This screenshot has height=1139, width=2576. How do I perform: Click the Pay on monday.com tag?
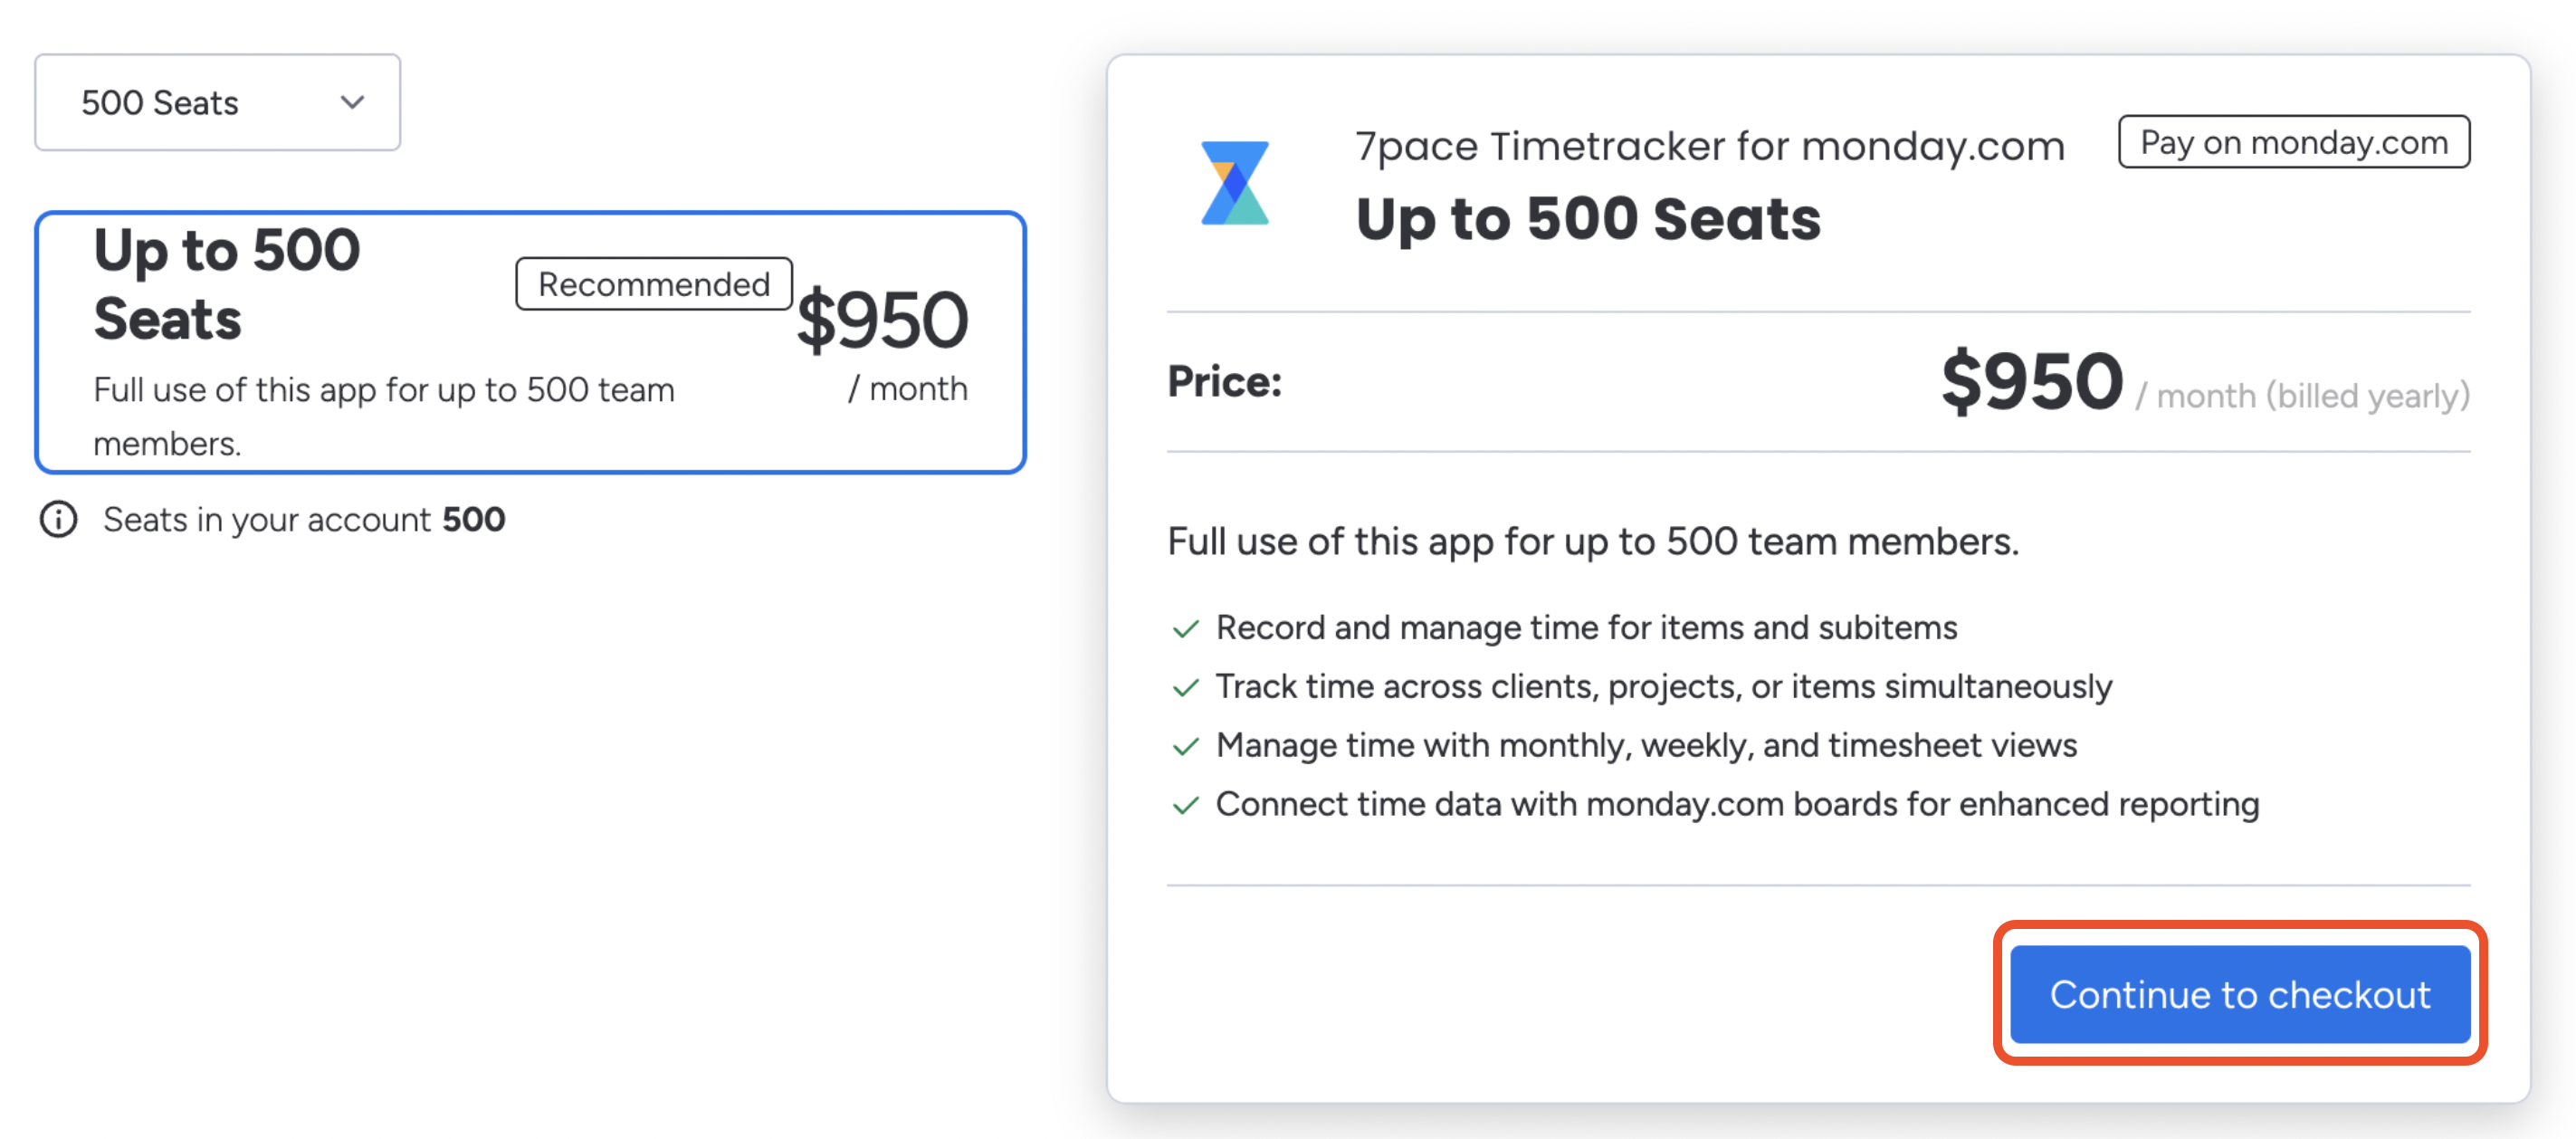point(2294,142)
